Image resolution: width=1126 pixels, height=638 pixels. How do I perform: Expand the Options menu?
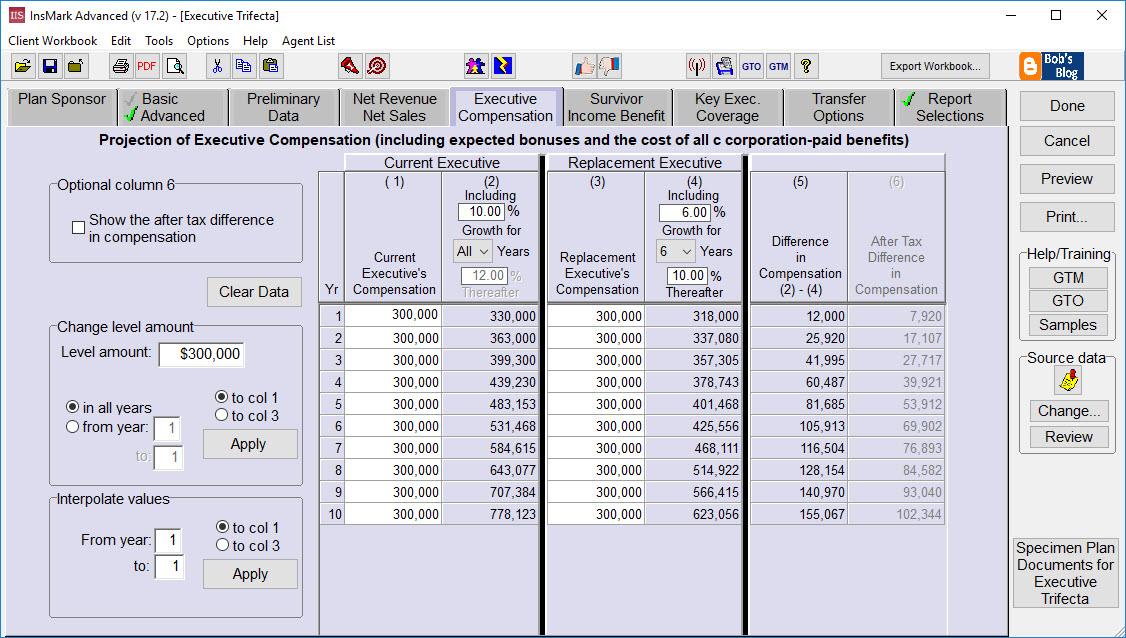tap(208, 41)
